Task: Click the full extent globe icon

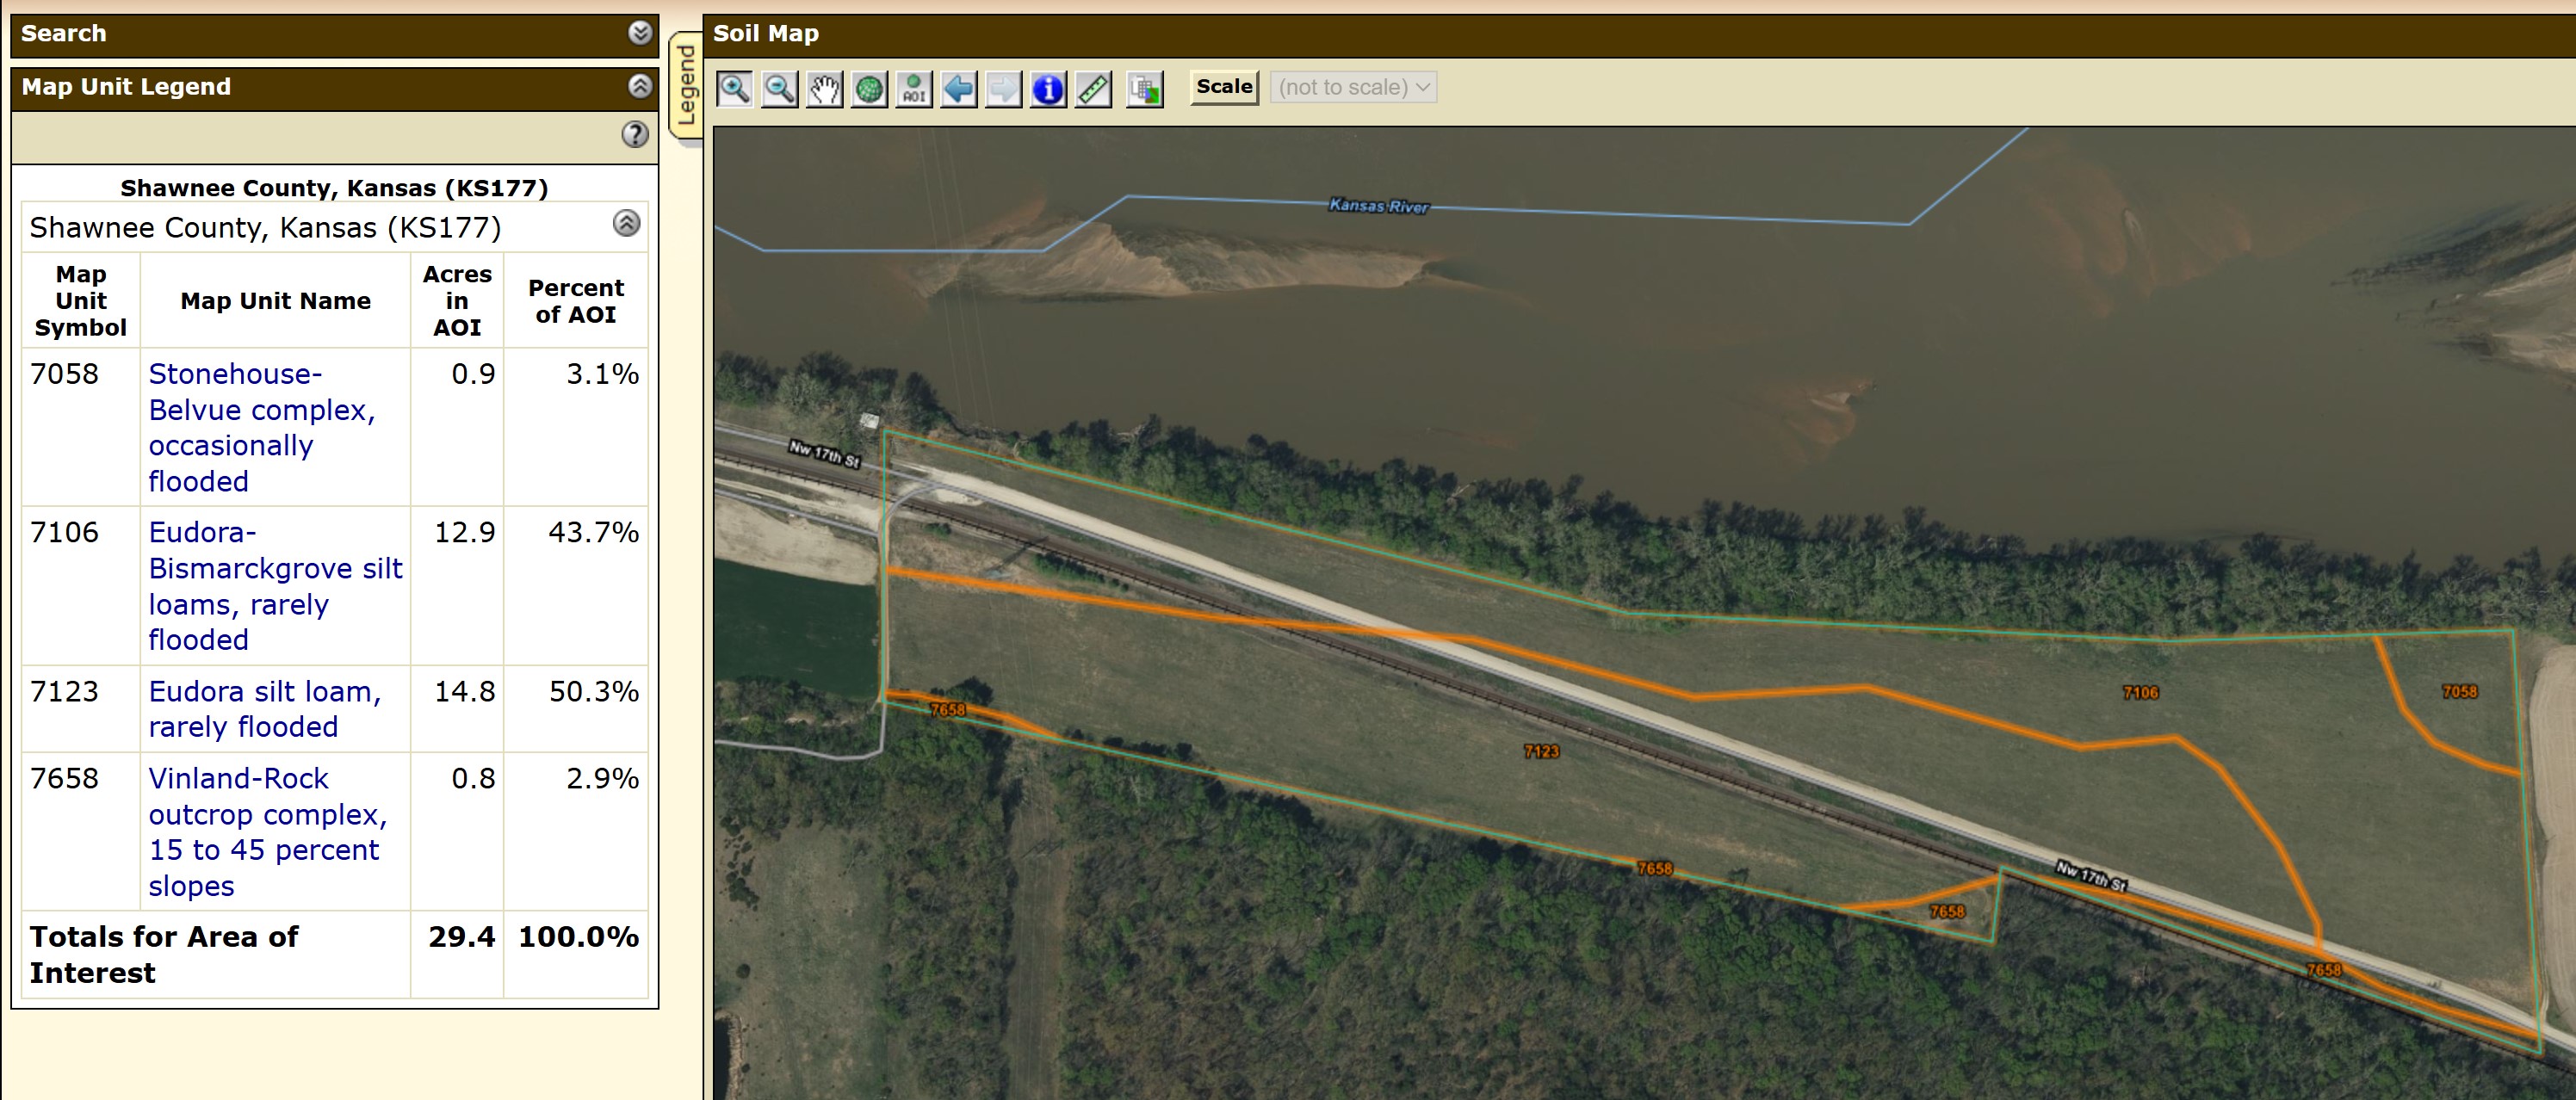Action: 869,89
